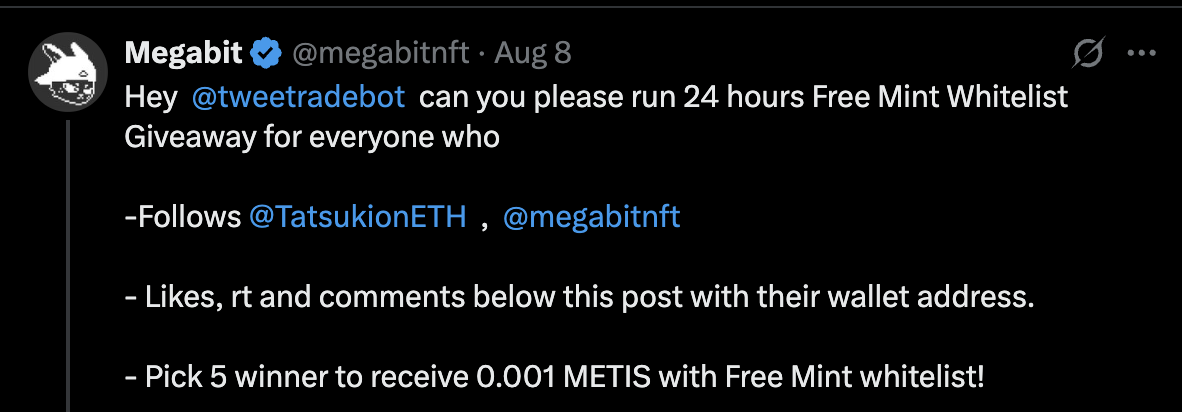This screenshot has width=1182, height=412.
Task: Open the @tweetradebot mention
Action: [x=298, y=97]
